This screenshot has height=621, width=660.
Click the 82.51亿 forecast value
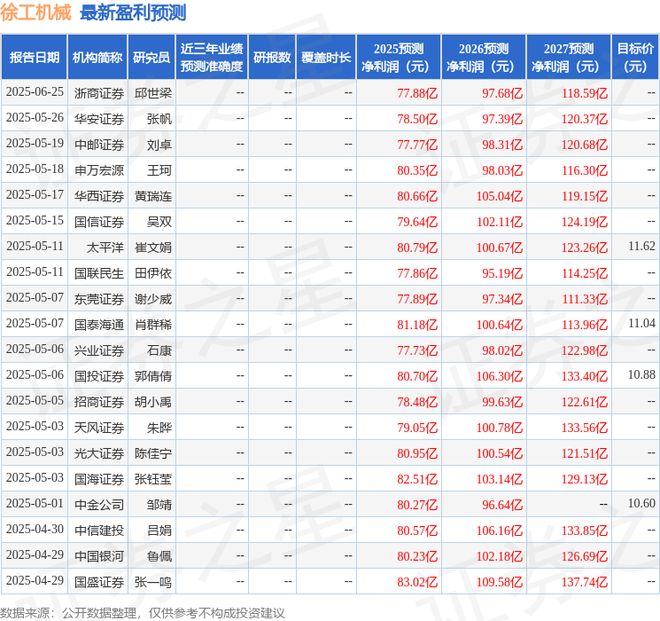(417, 480)
